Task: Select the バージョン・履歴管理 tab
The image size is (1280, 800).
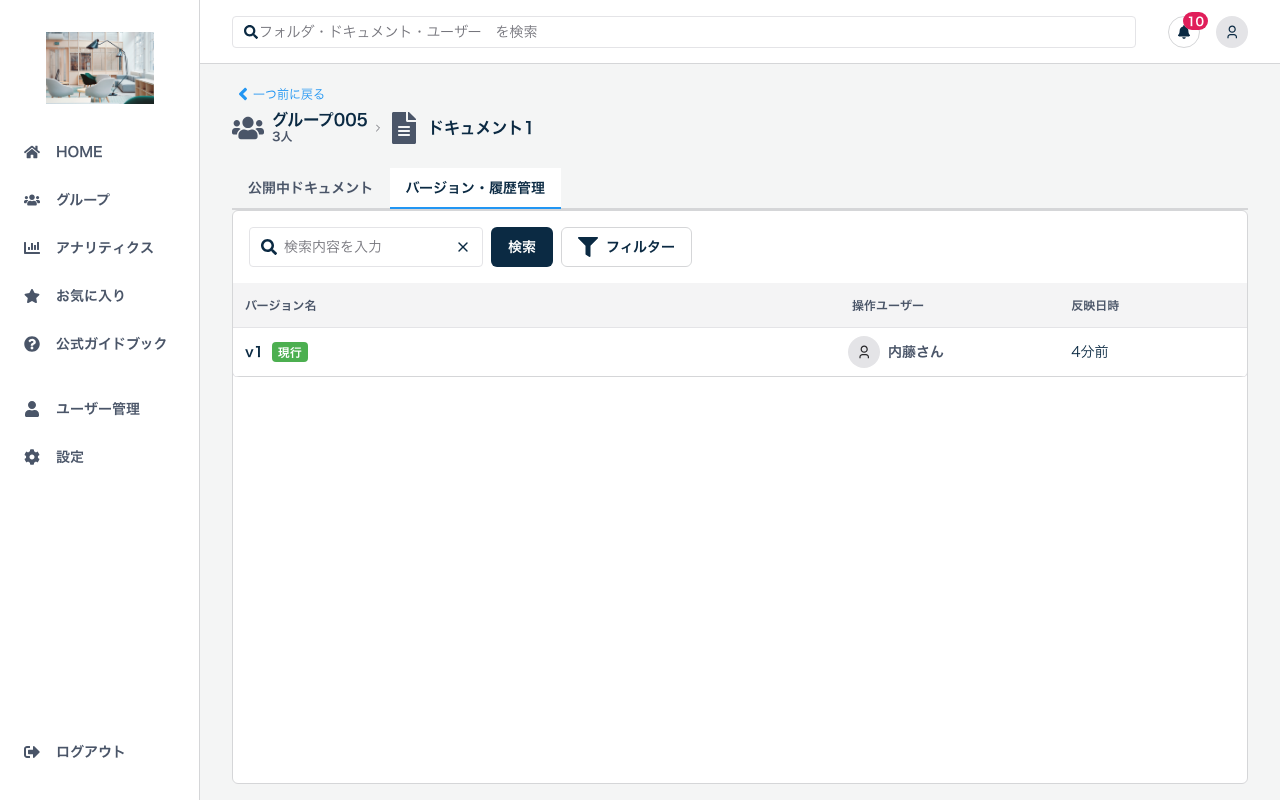Action: point(475,188)
